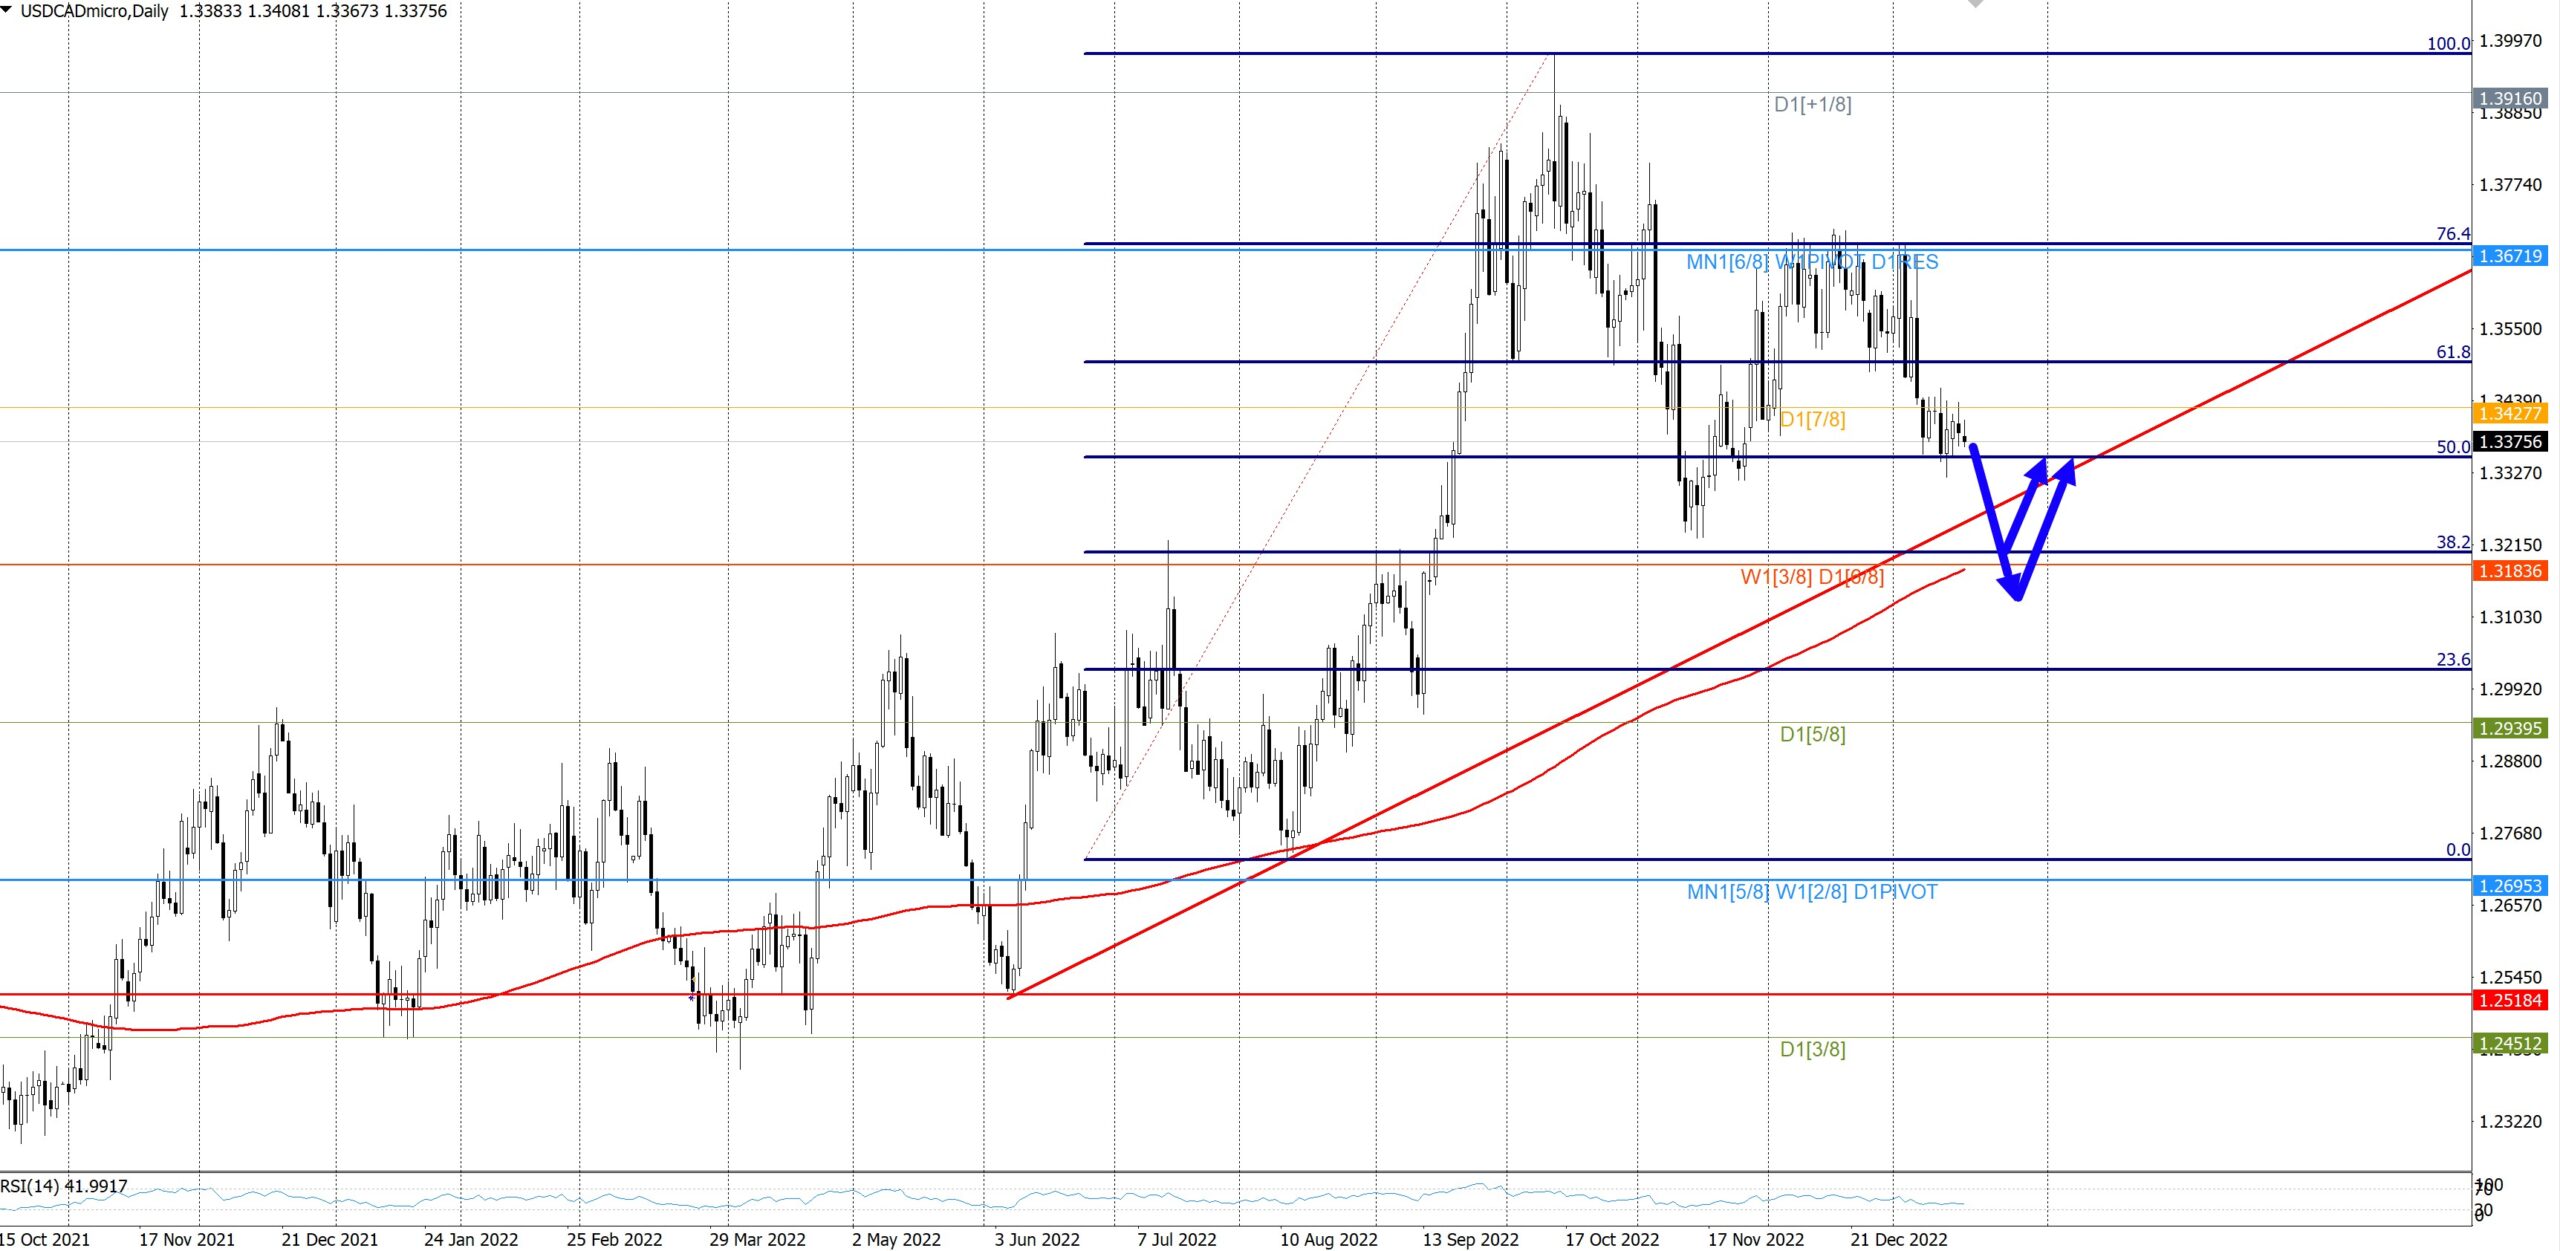Click the Fibonacci 38.2 level label
The image size is (2560, 1251).
tap(2452, 542)
